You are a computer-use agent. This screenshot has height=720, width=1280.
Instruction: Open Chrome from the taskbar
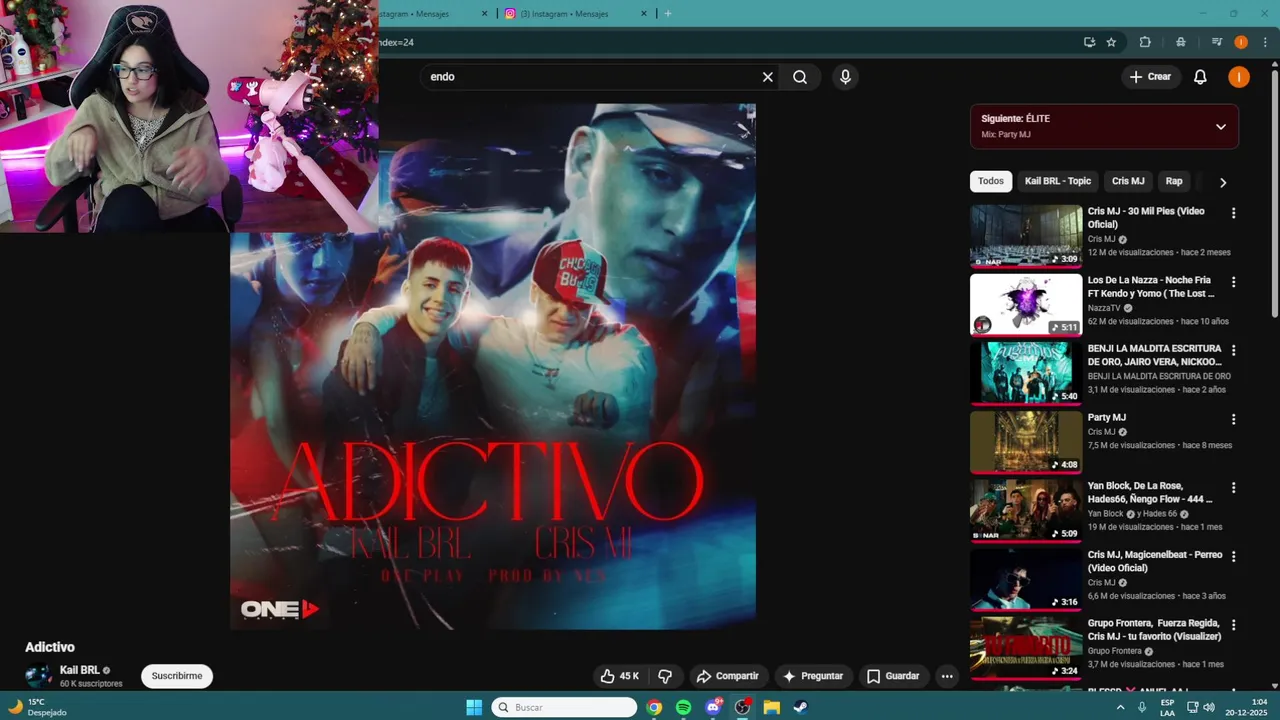tap(654, 707)
